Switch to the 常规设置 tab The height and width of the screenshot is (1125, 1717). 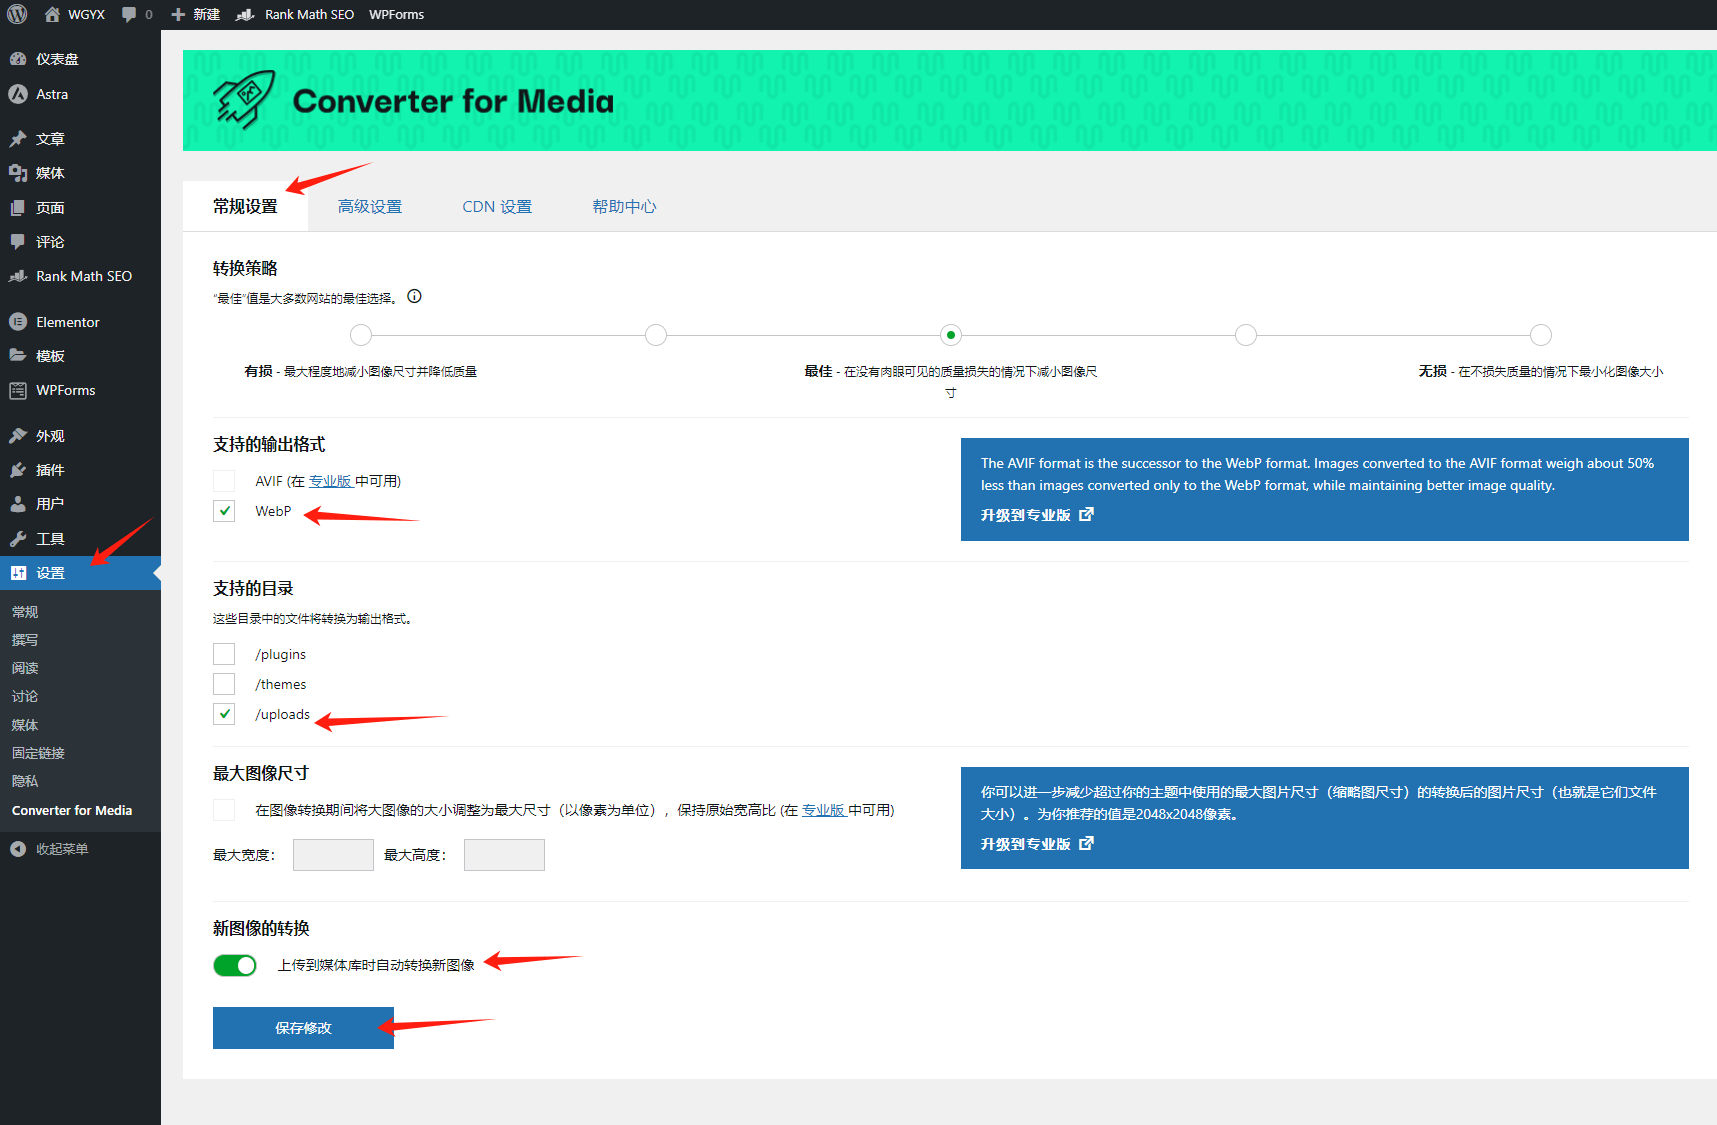(245, 206)
